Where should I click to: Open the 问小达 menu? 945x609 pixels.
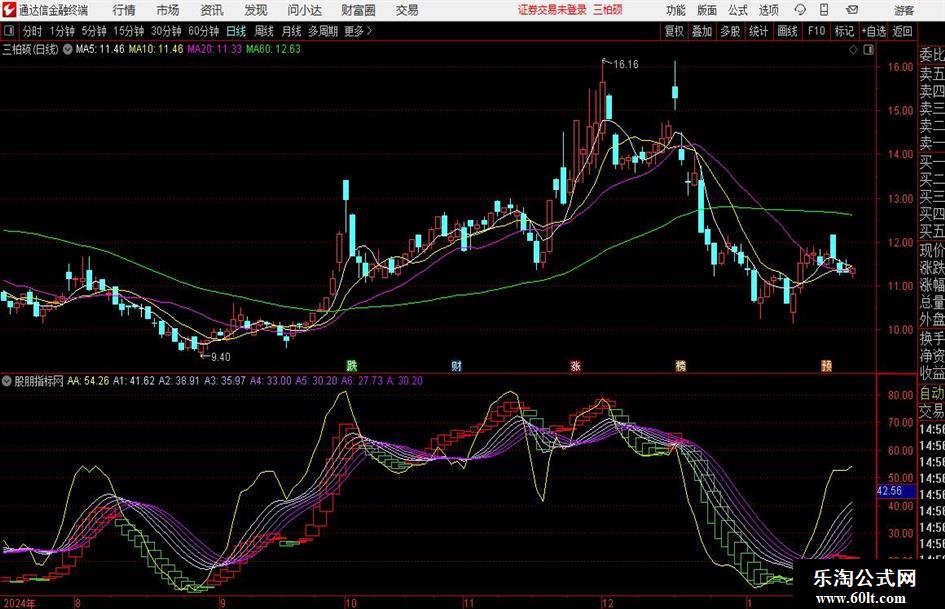pyautogui.click(x=304, y=10)
